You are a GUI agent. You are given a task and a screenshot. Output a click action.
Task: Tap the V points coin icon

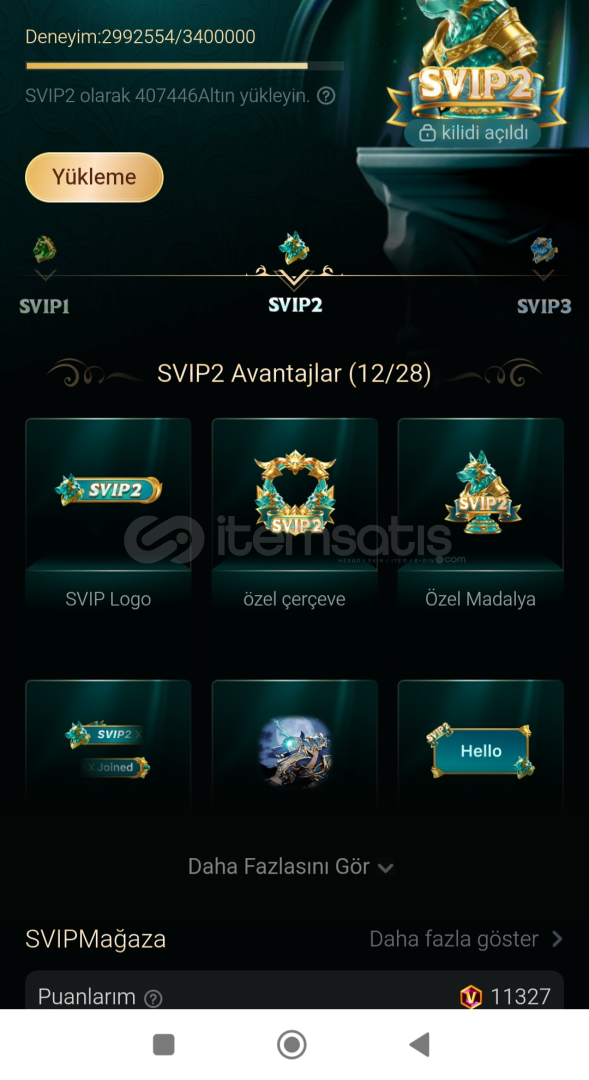[x=471, y=997]
